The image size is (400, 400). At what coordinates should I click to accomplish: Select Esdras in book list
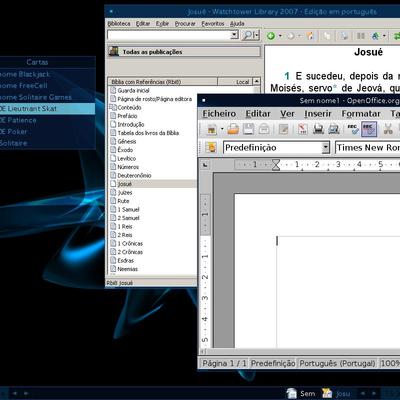tap(125, 260)
